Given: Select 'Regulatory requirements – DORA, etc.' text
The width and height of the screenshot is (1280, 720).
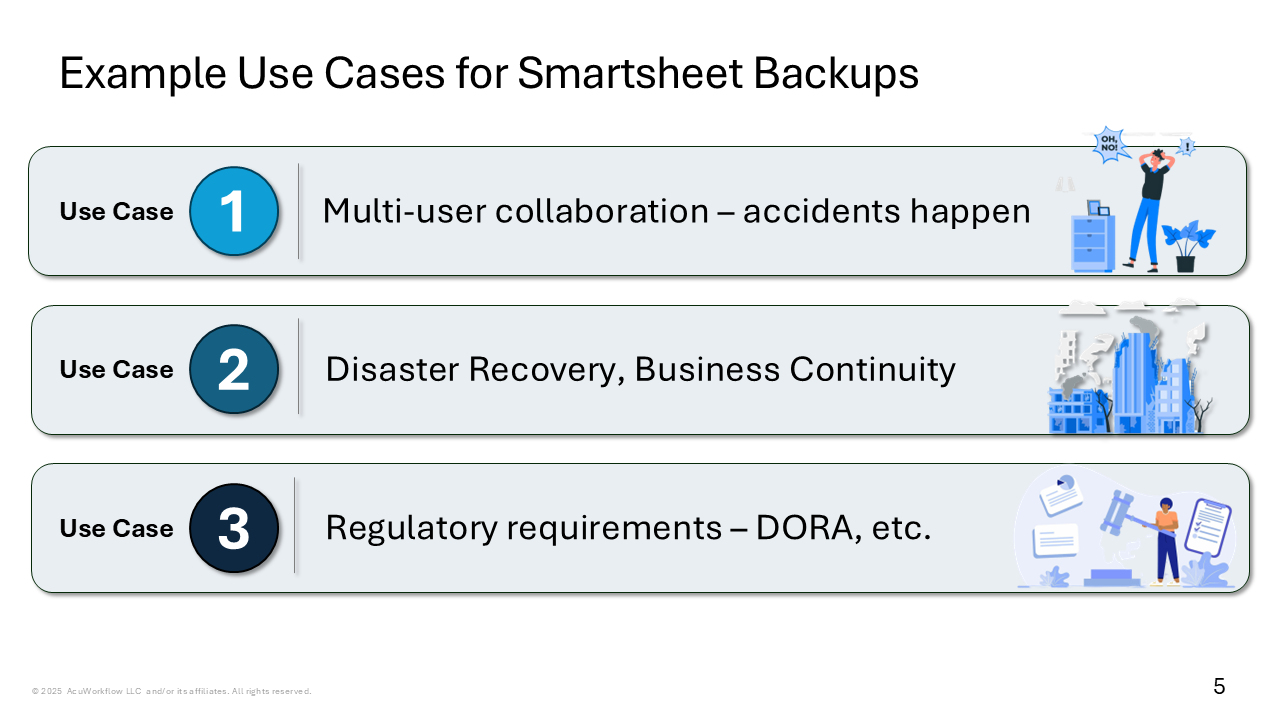Looking at the screenshot, I should tap(628, 528).
